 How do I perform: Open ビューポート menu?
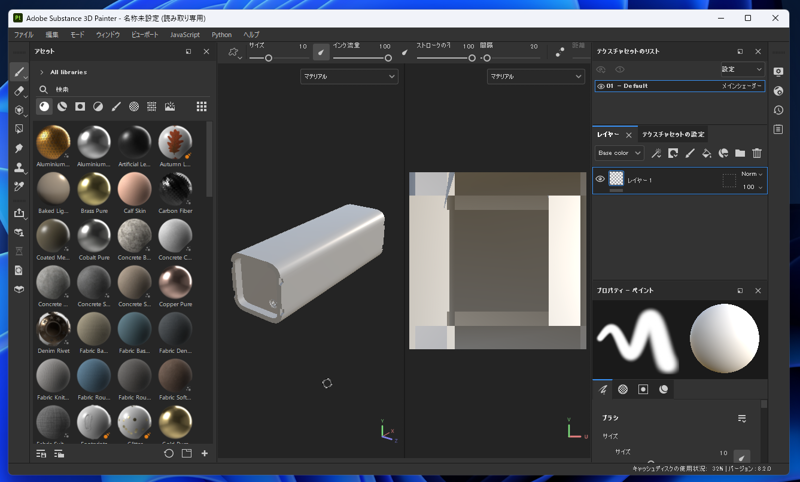click(145, 35)
